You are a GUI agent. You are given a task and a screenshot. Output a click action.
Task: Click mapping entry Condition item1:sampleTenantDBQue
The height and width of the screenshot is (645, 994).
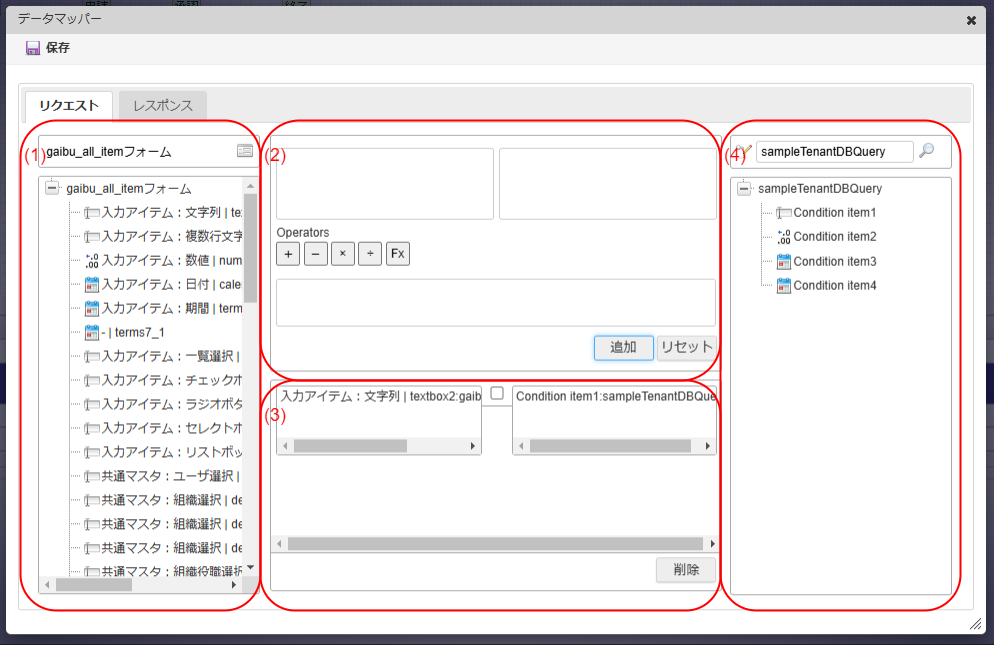[x=616, y=396]
